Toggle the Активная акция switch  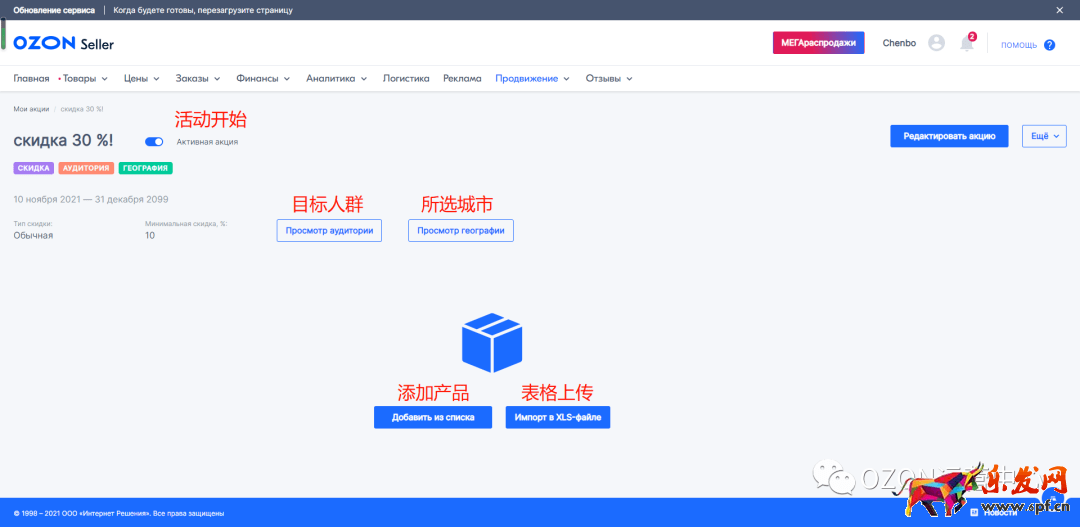[154, 142]
